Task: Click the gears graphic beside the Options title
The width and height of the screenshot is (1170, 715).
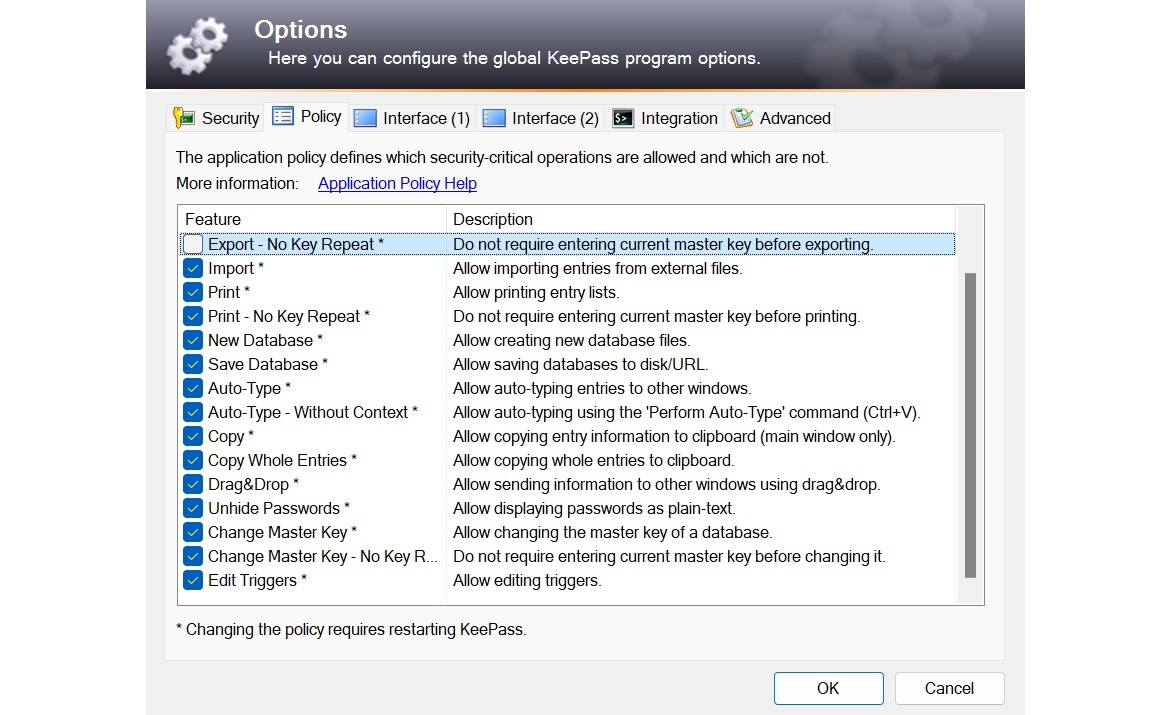Action: click(197, 44)
